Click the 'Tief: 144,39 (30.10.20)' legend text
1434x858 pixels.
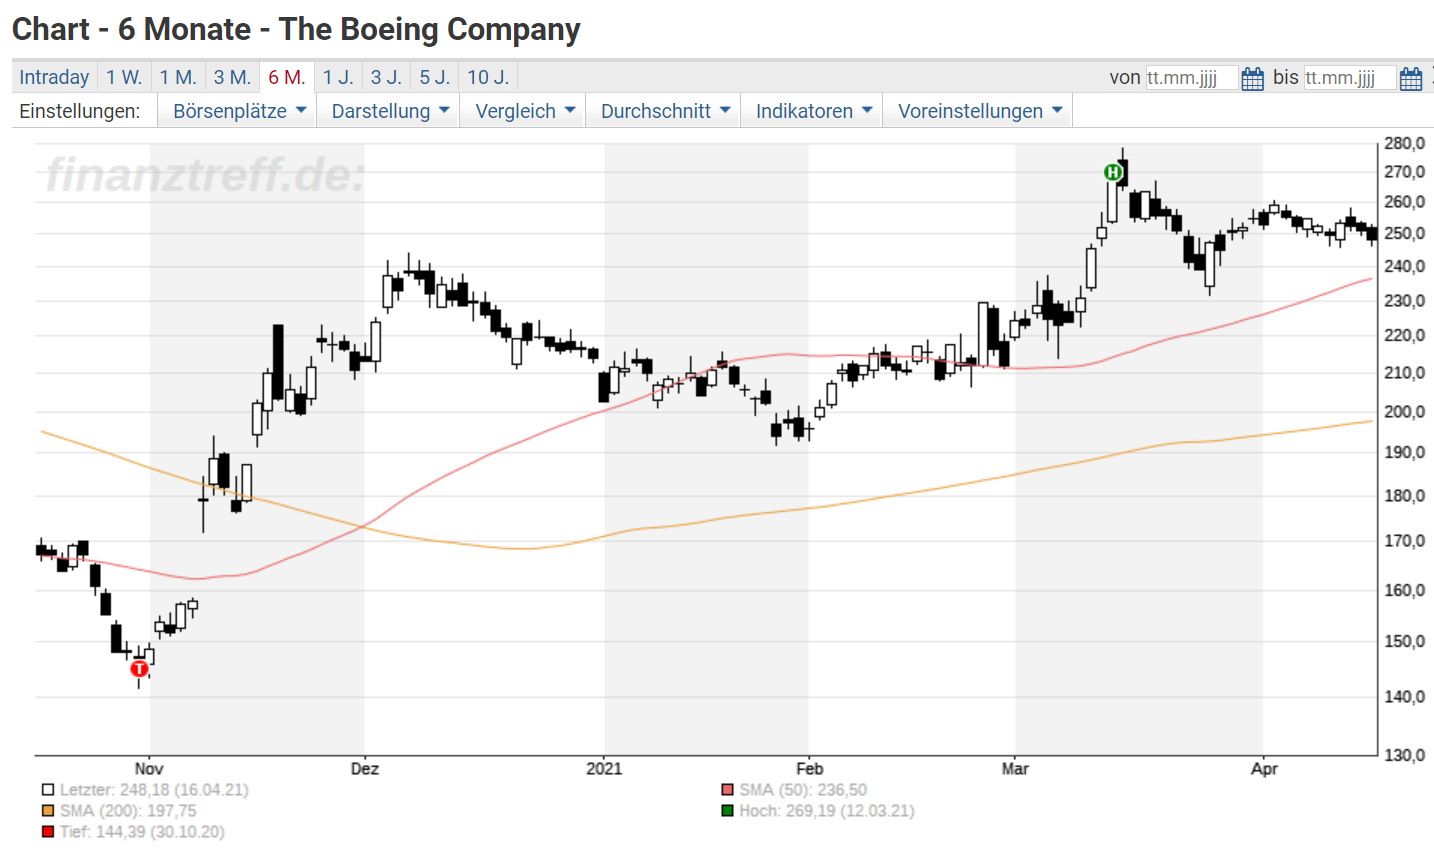(142, 832)
